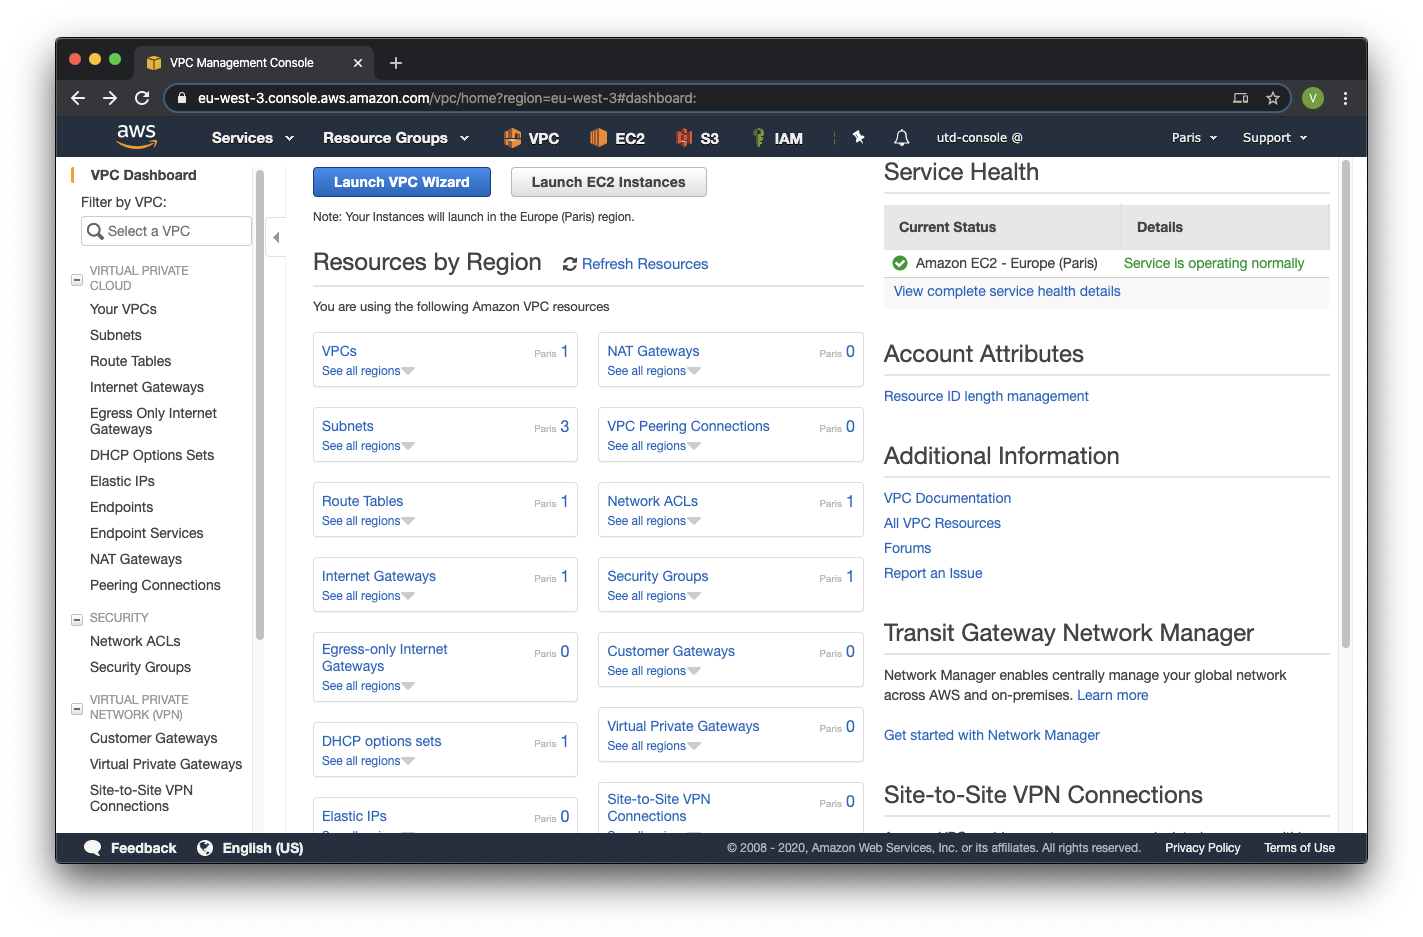Viewport: 1423px width, 937px height.
Task: Close the VPC Management Console tab
Action: click(358, 63)
